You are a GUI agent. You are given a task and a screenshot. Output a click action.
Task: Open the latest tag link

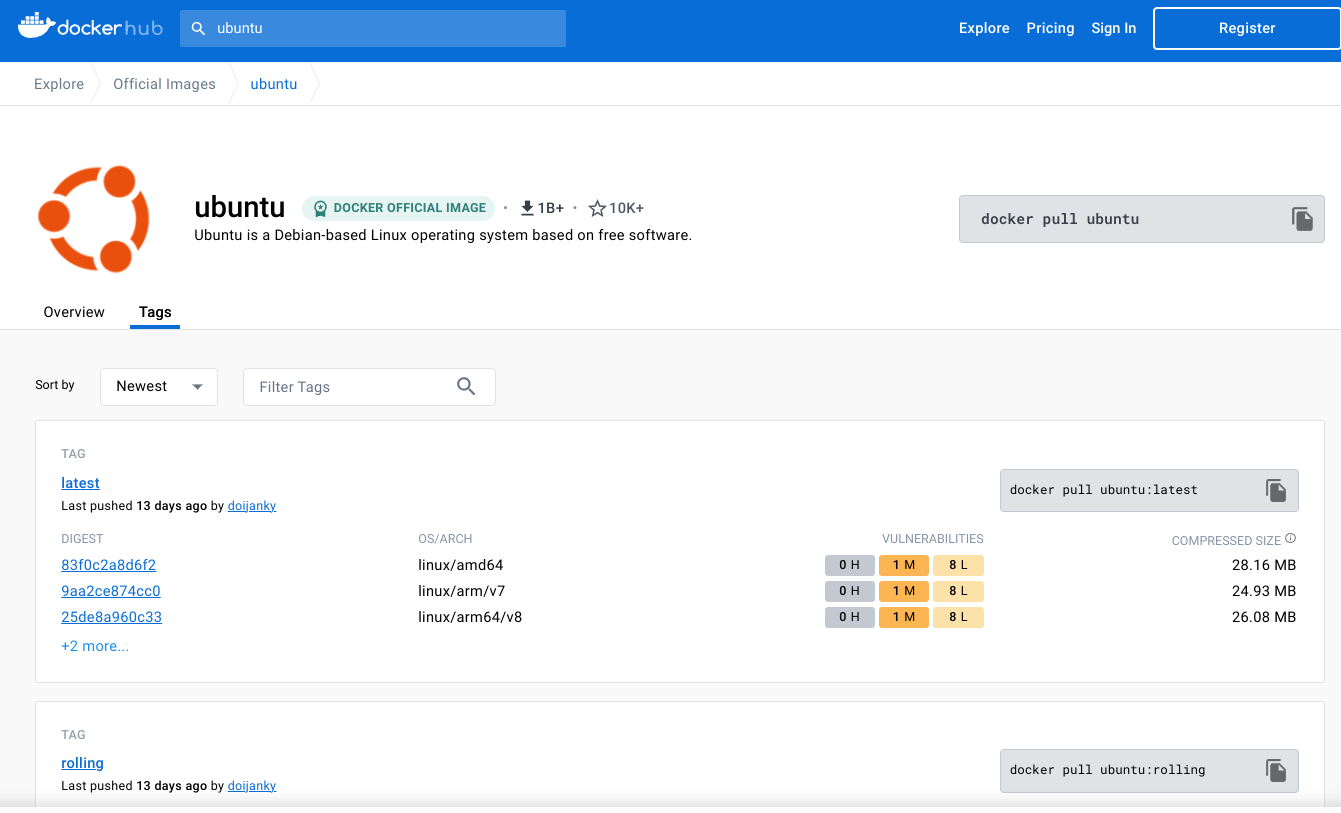(x=80, y=483)
